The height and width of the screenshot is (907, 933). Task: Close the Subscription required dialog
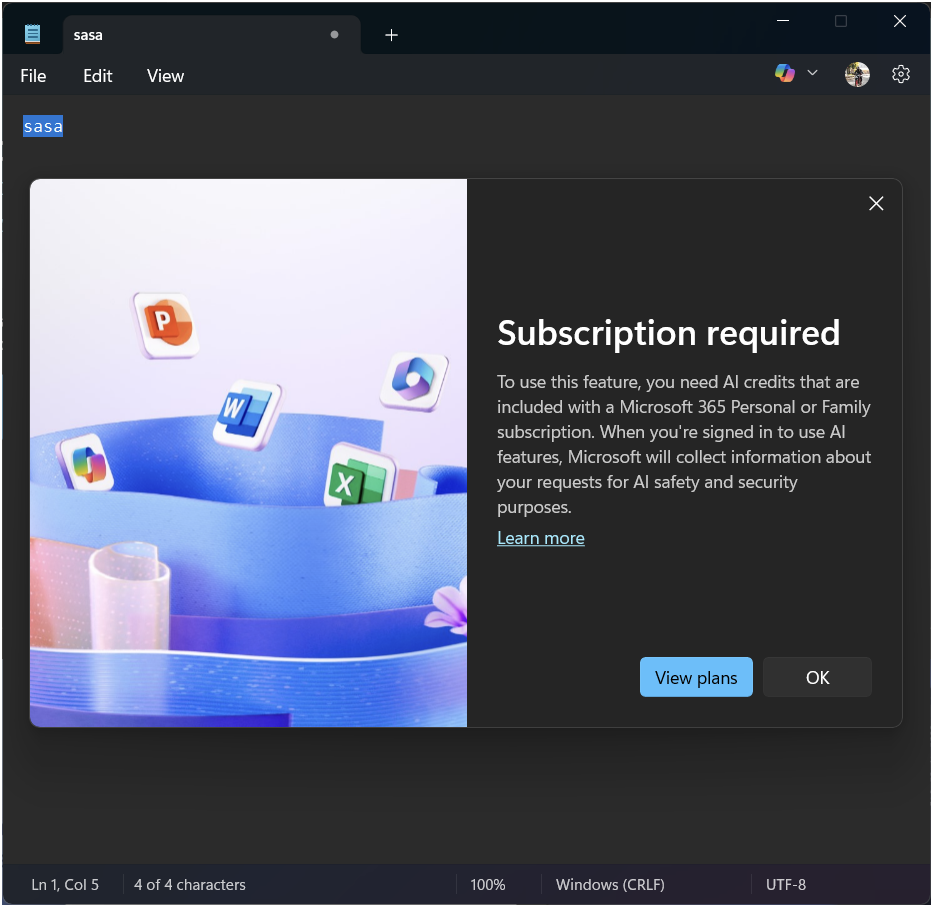click(876, 204)
